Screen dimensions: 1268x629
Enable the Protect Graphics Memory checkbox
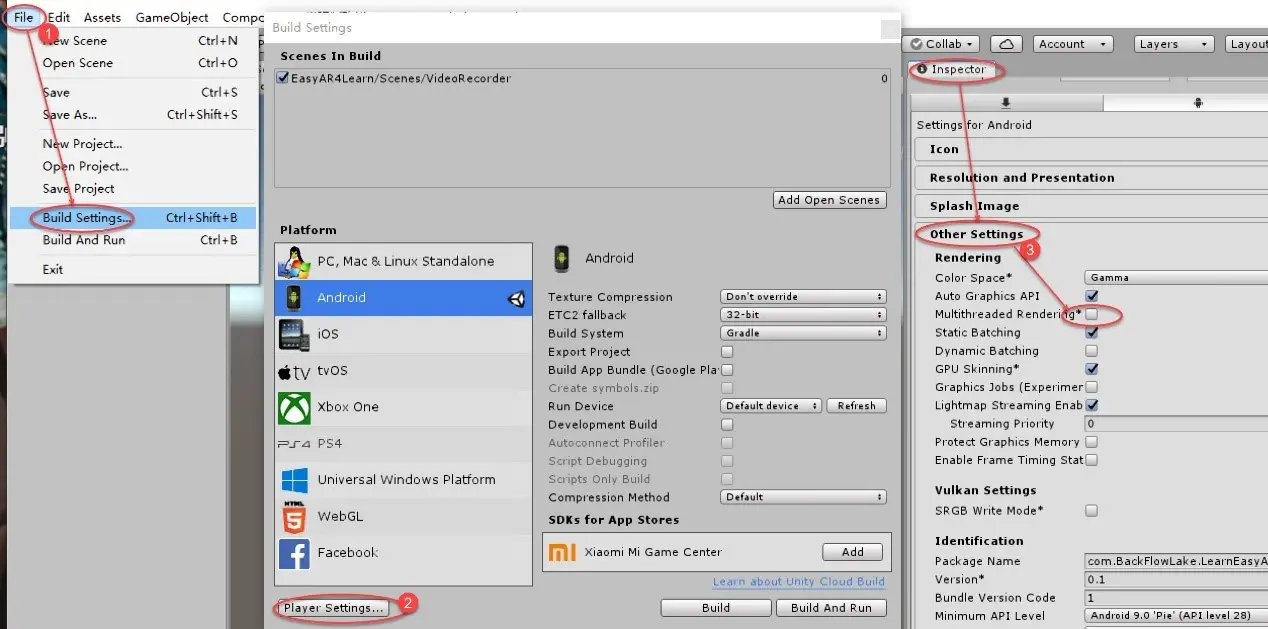tap(1091, 442)
